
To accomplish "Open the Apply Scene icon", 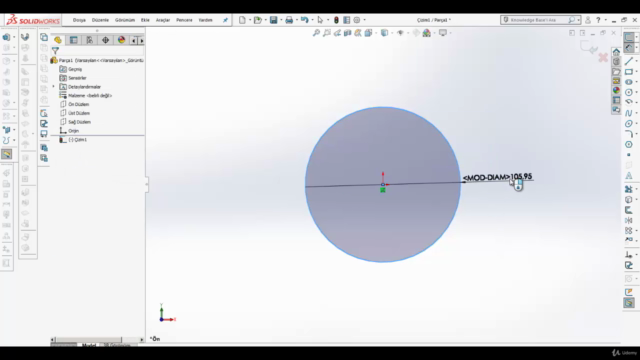I will 427,33.
